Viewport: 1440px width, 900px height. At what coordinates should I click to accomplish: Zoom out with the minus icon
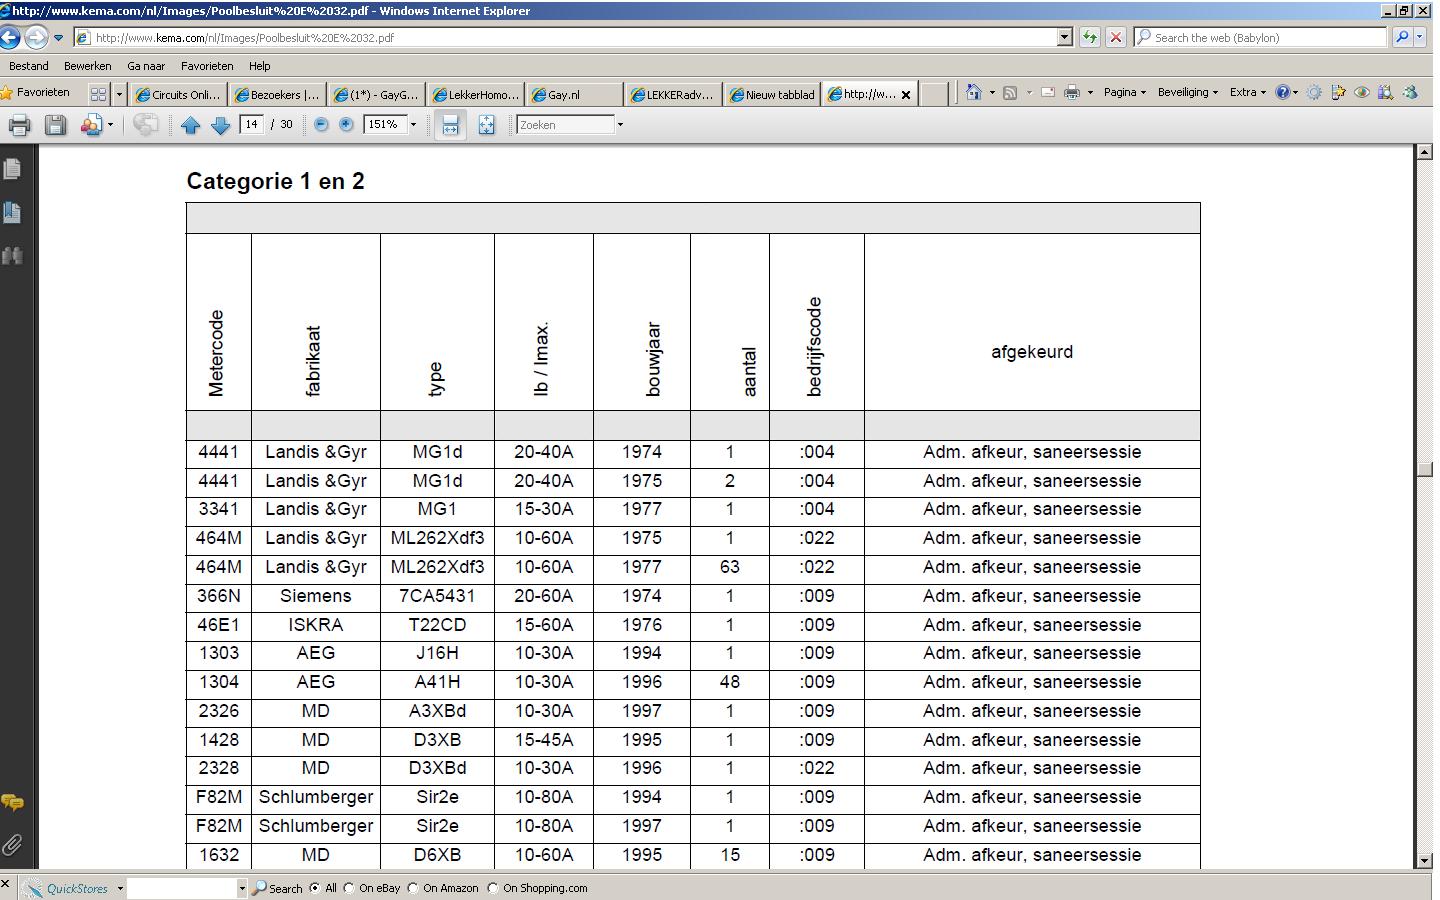(321, 125)
